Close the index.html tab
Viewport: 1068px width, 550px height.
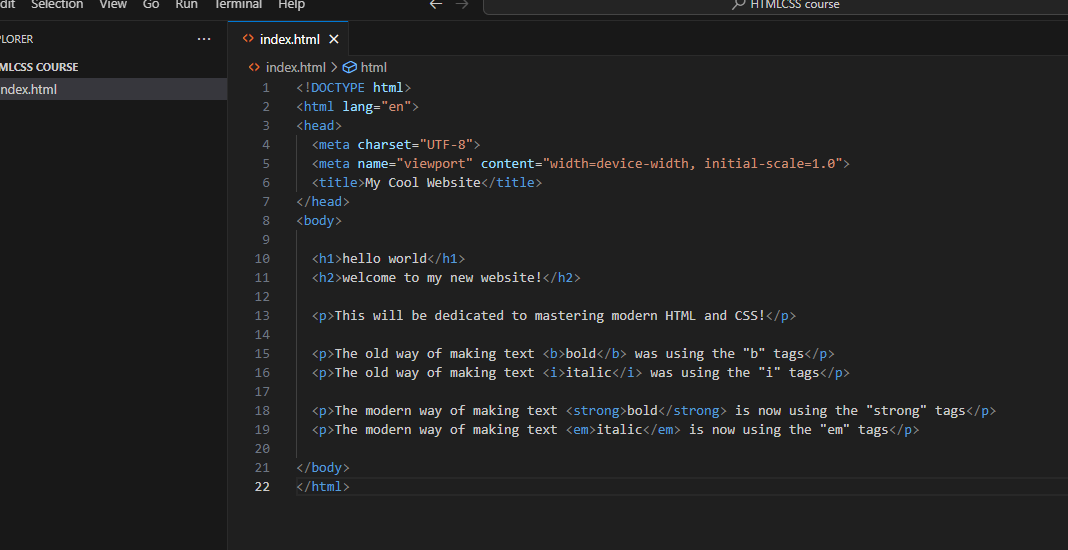(x=334, y=40)
